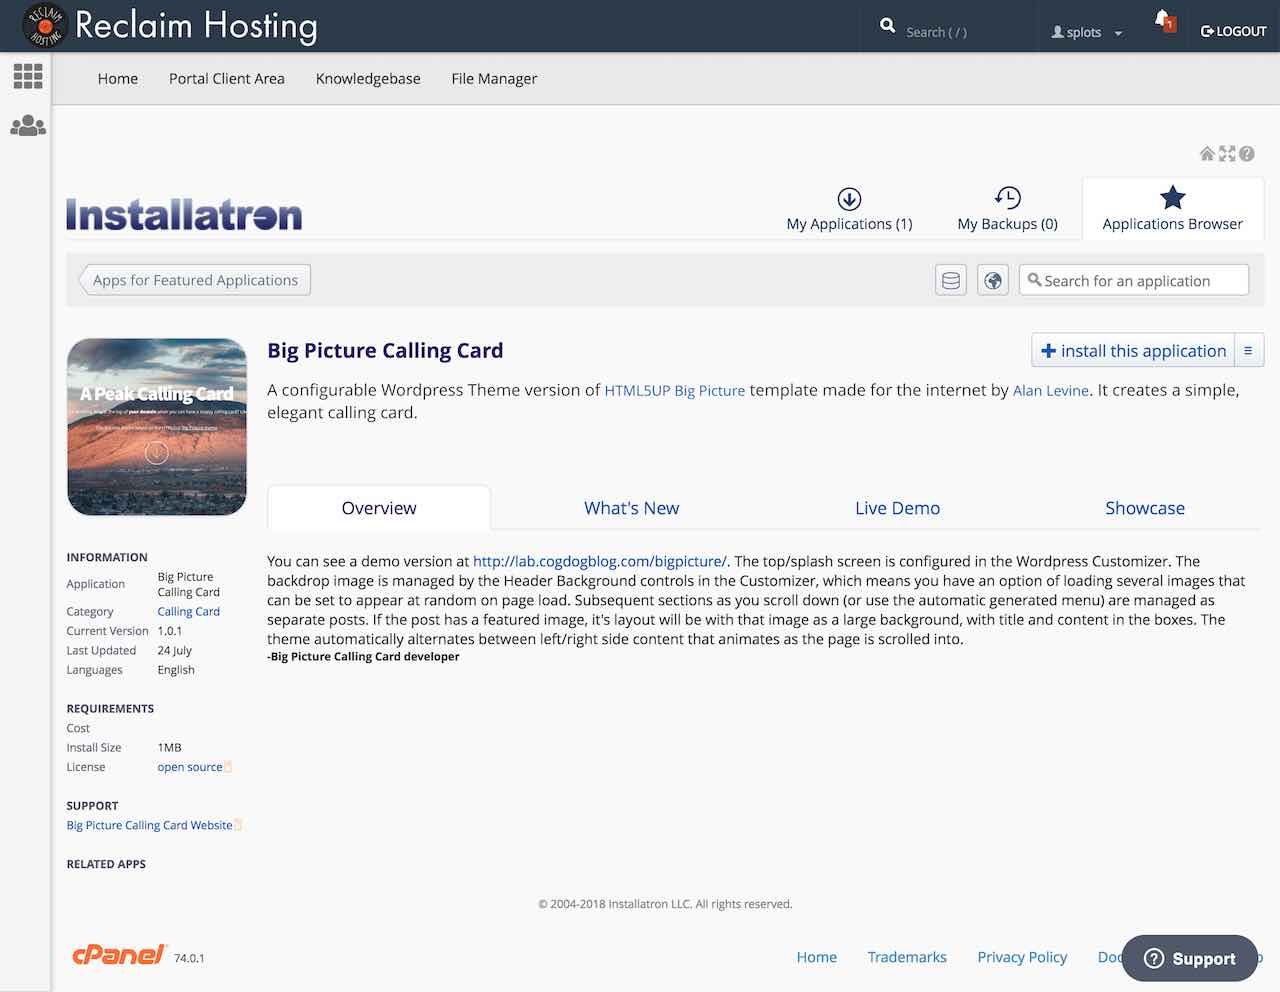Open the HTML5UP Big Picture link

pos(674,391)
